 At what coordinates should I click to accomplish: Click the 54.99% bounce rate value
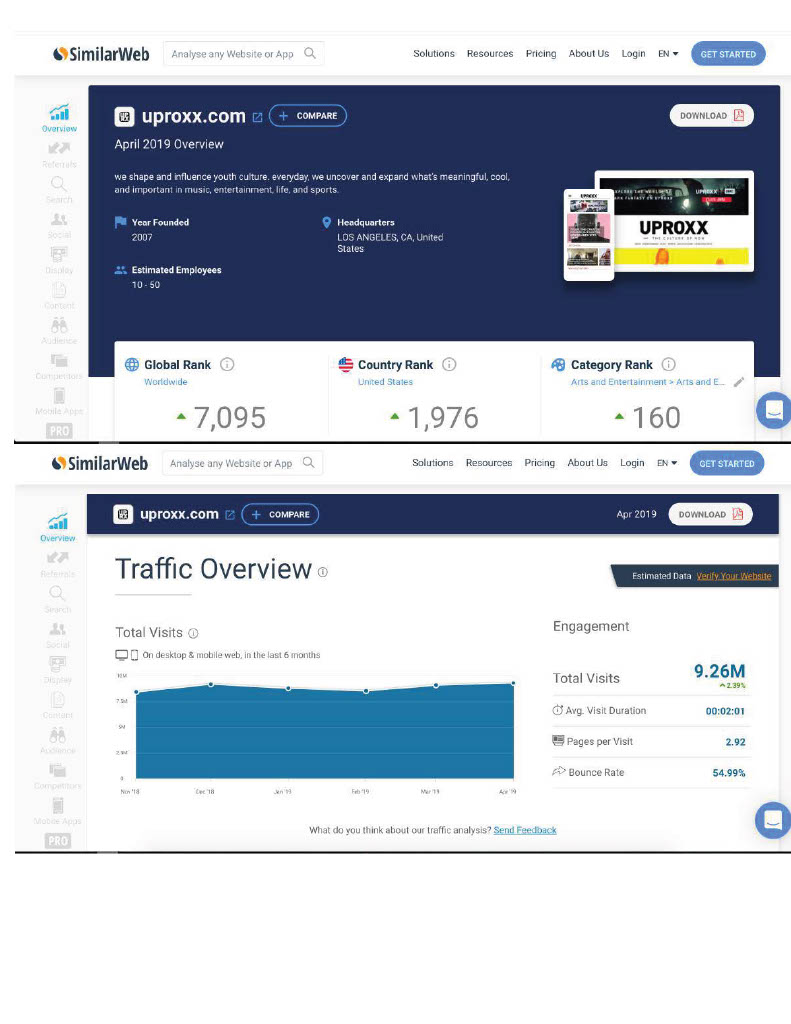click(x=728, y=773)
